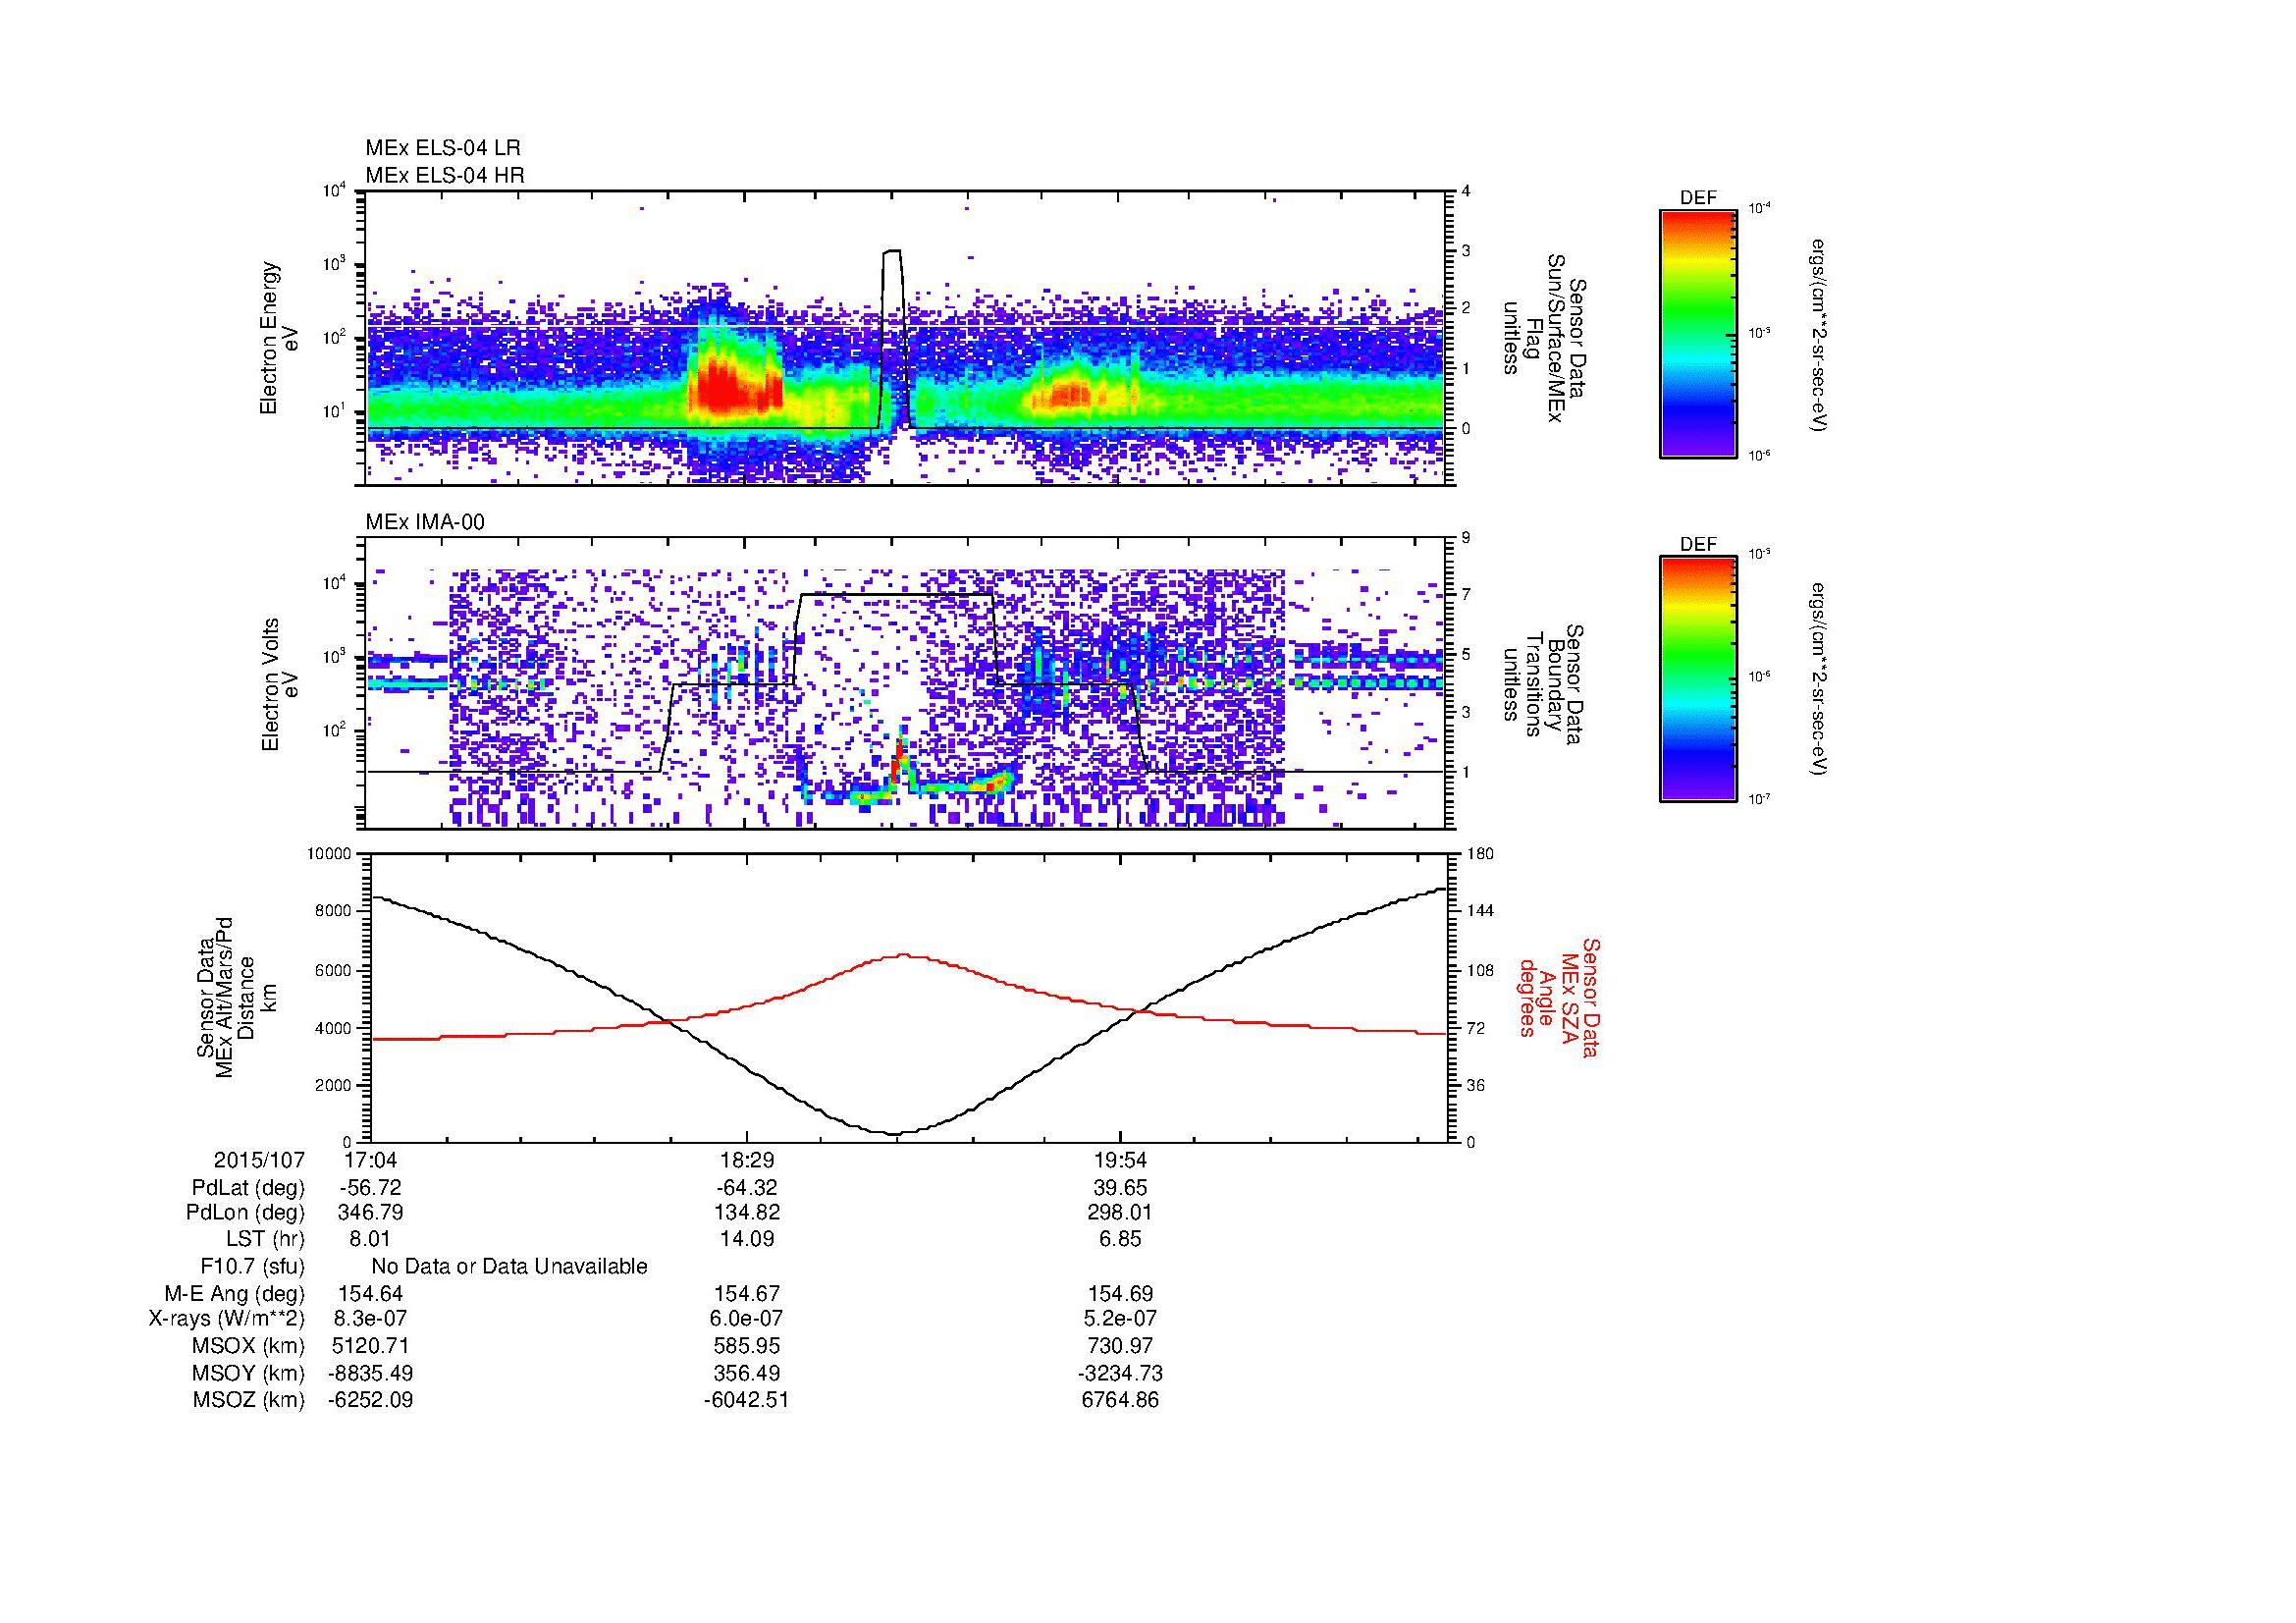This screenshot has width=2296, height=1623.
Task: Click the 'MSOY (km)' row label
Action: pos(249,1374)
